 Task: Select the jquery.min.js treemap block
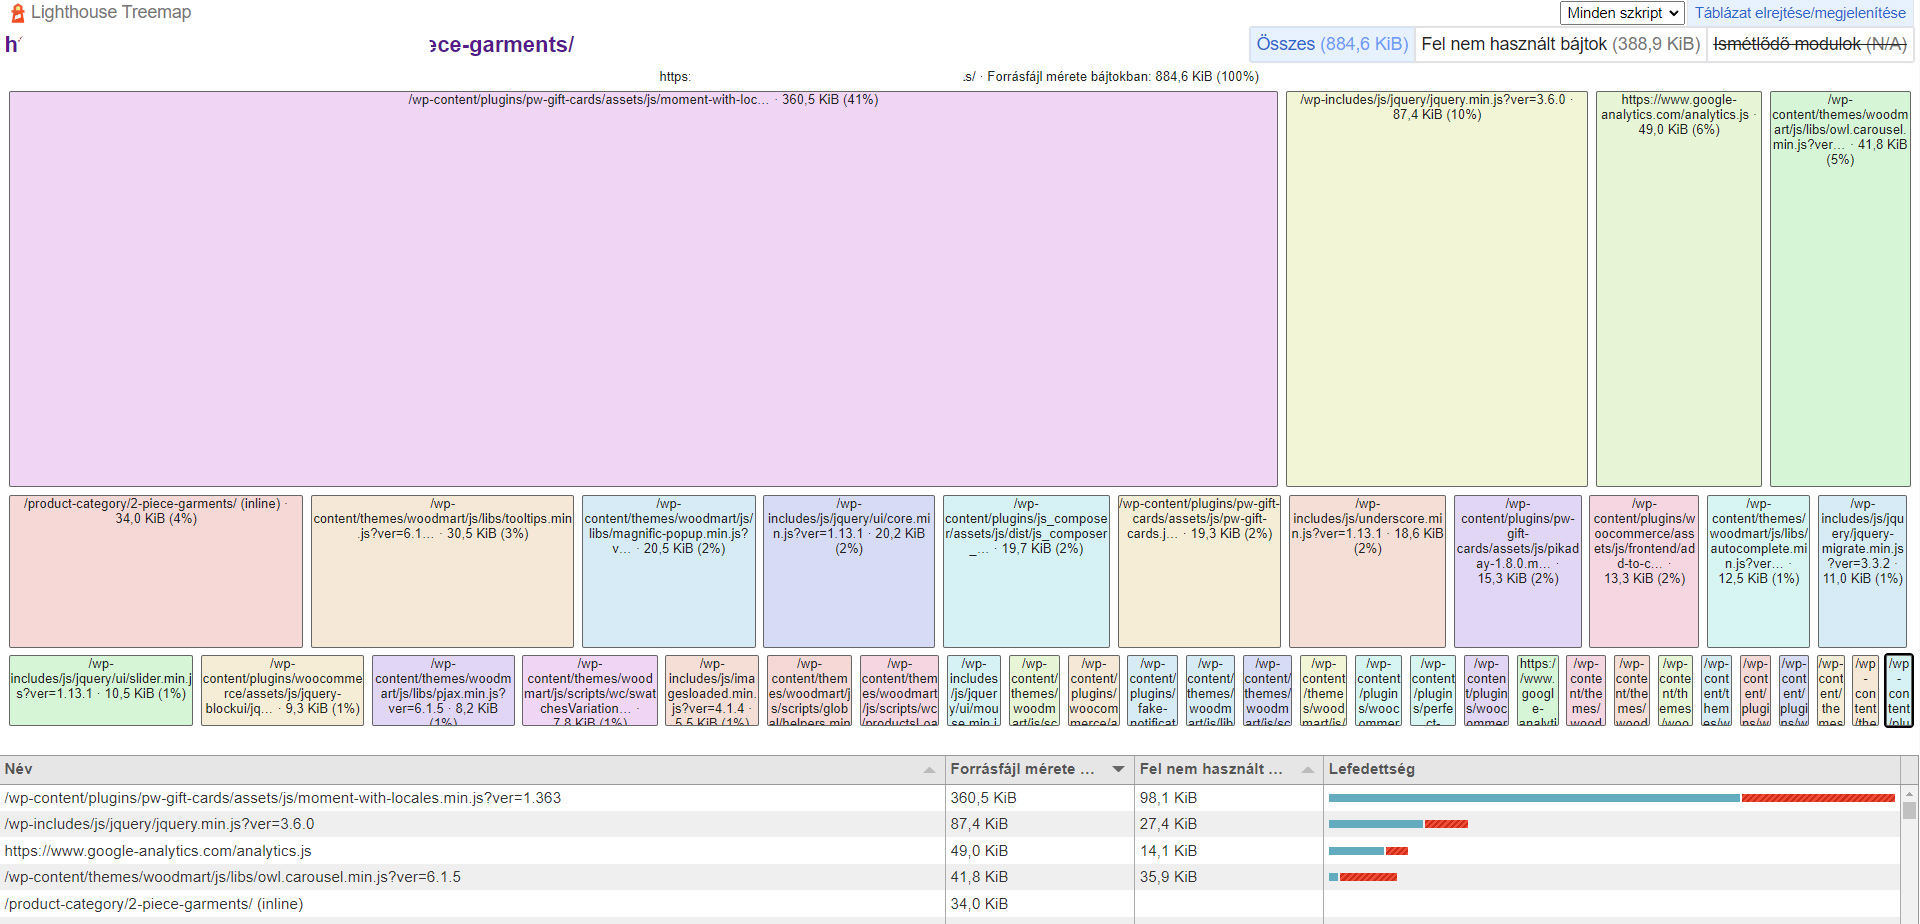[1436, 289]
